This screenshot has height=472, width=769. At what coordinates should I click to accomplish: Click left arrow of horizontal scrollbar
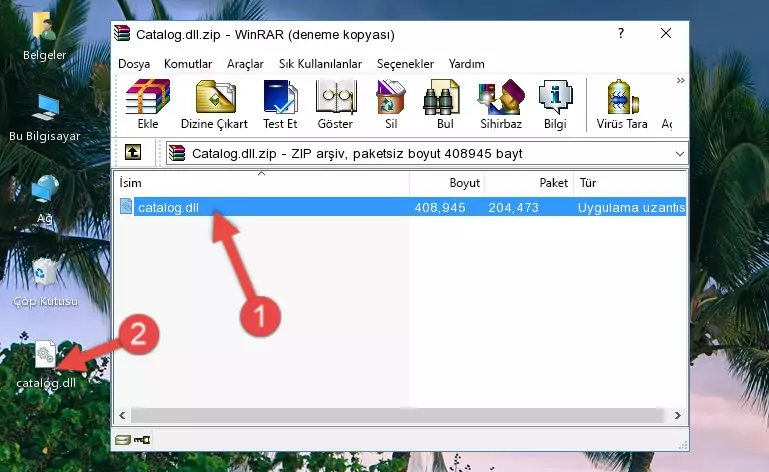(122, 415)
